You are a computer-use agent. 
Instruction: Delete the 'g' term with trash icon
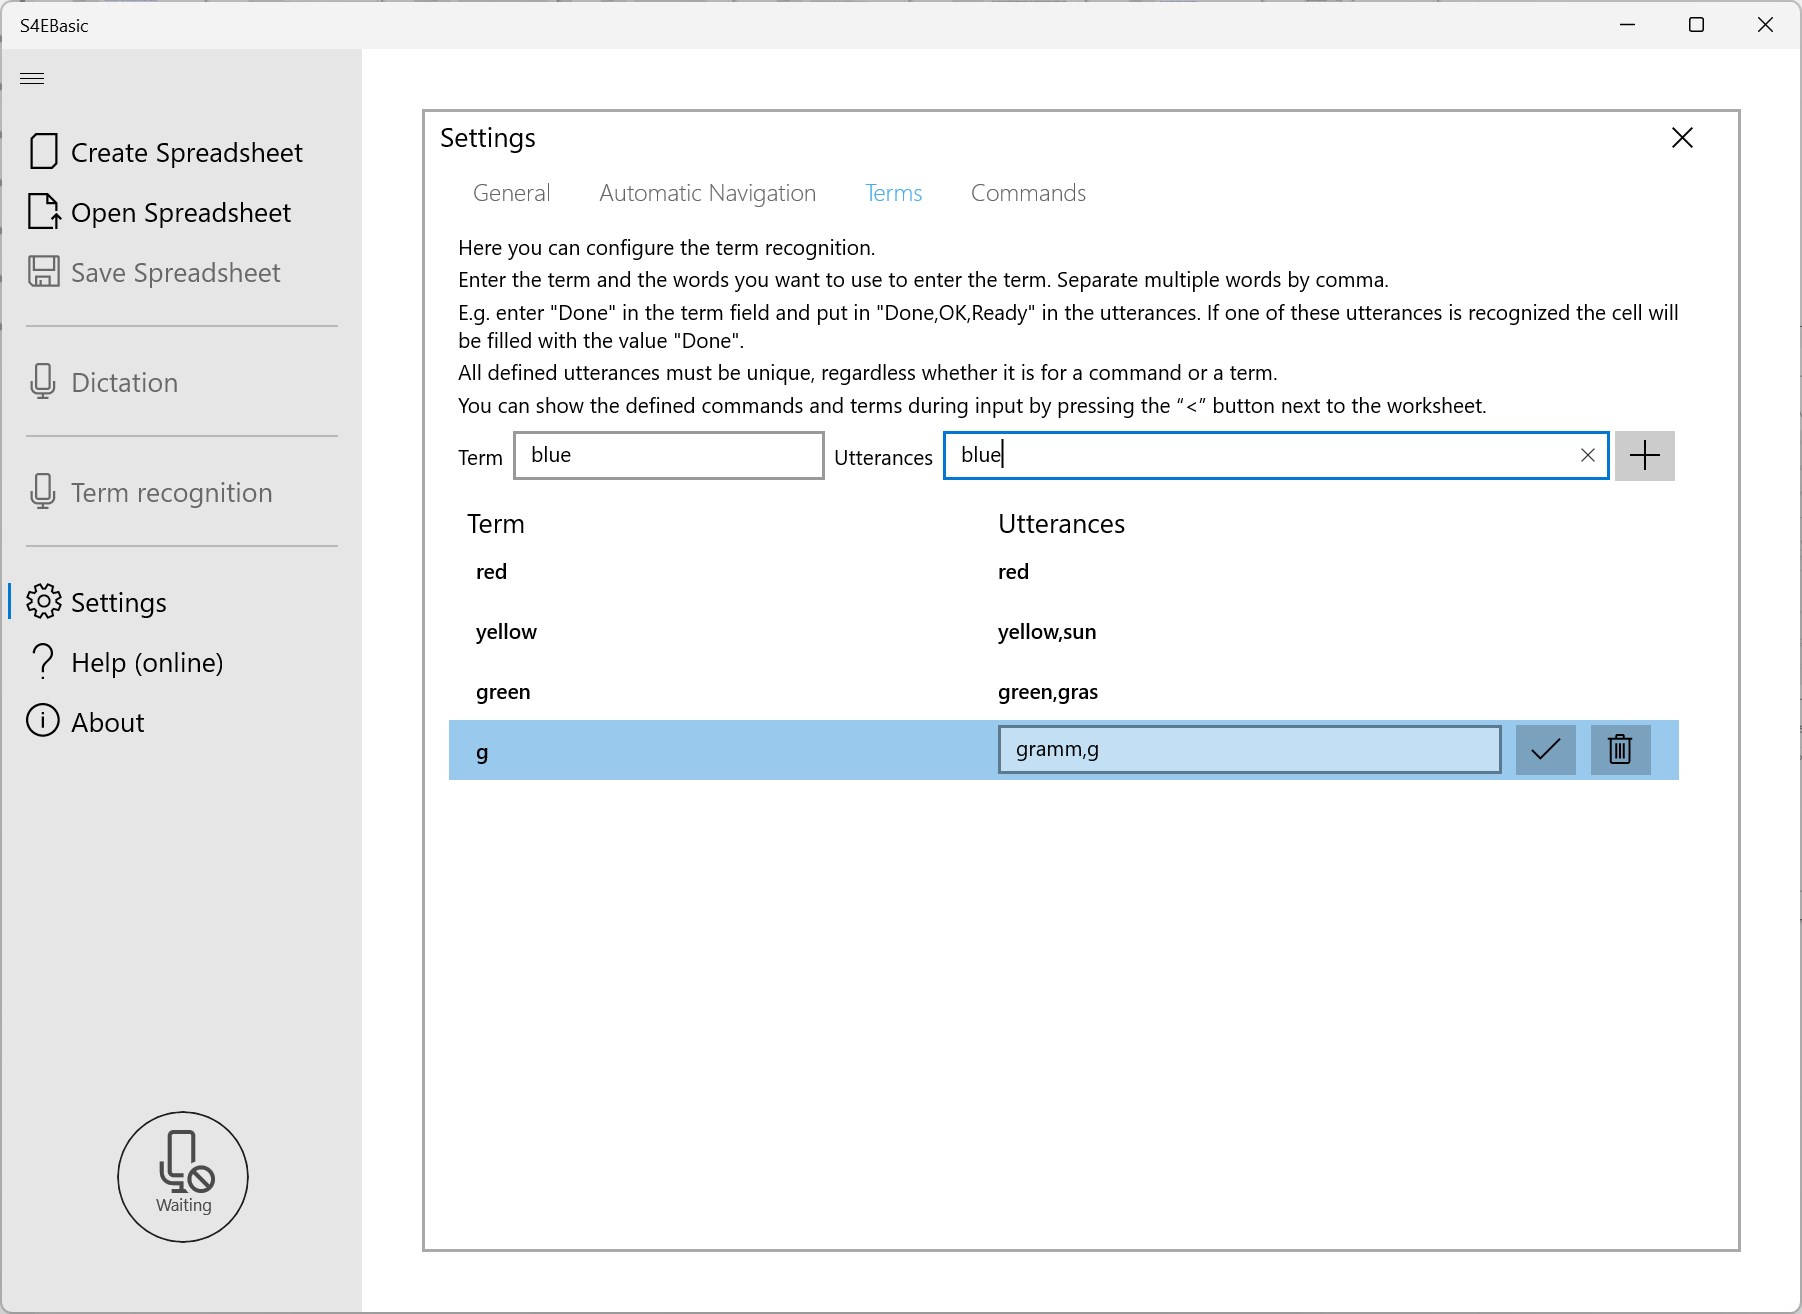pos(1620,750)
